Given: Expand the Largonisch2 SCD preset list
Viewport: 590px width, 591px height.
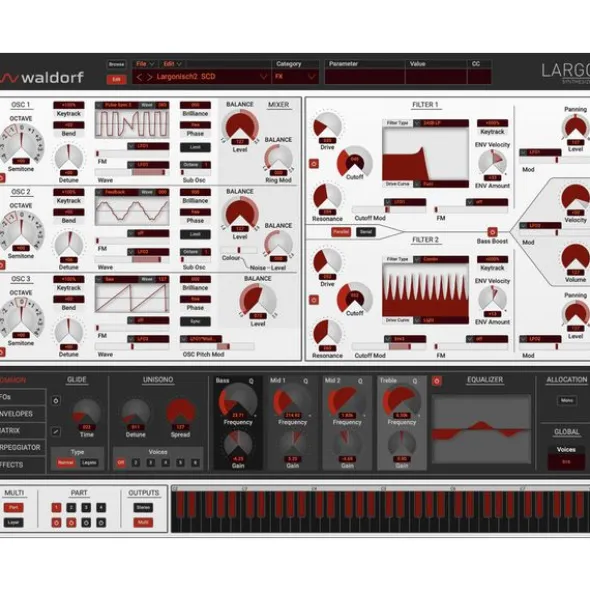Looking at the screenshot, I should 263,77.
